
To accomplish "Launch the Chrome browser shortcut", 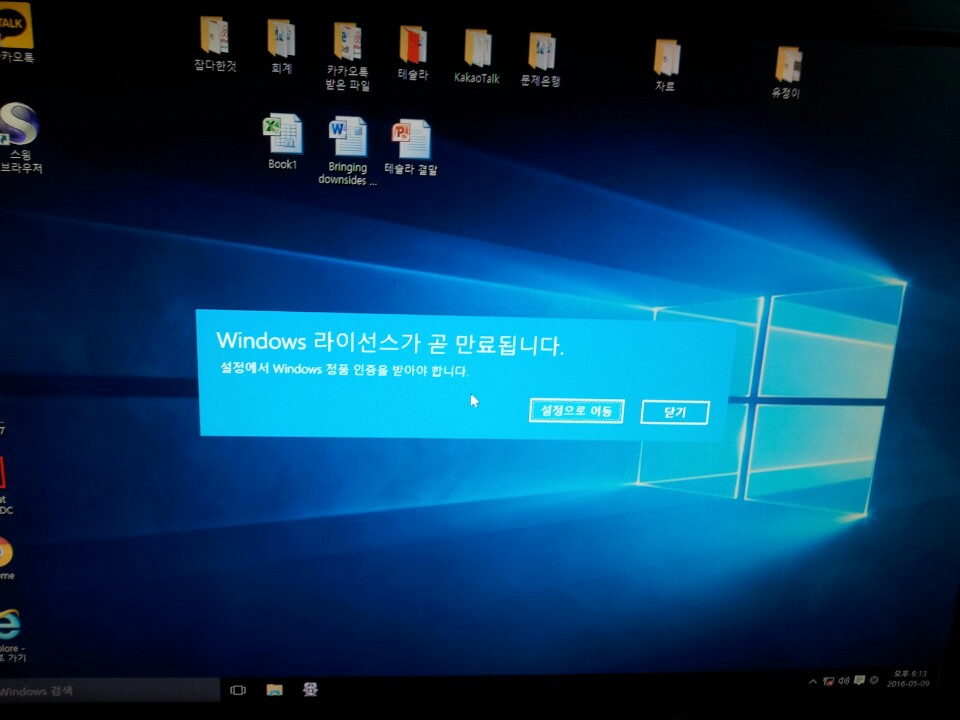I will [6, 558].
